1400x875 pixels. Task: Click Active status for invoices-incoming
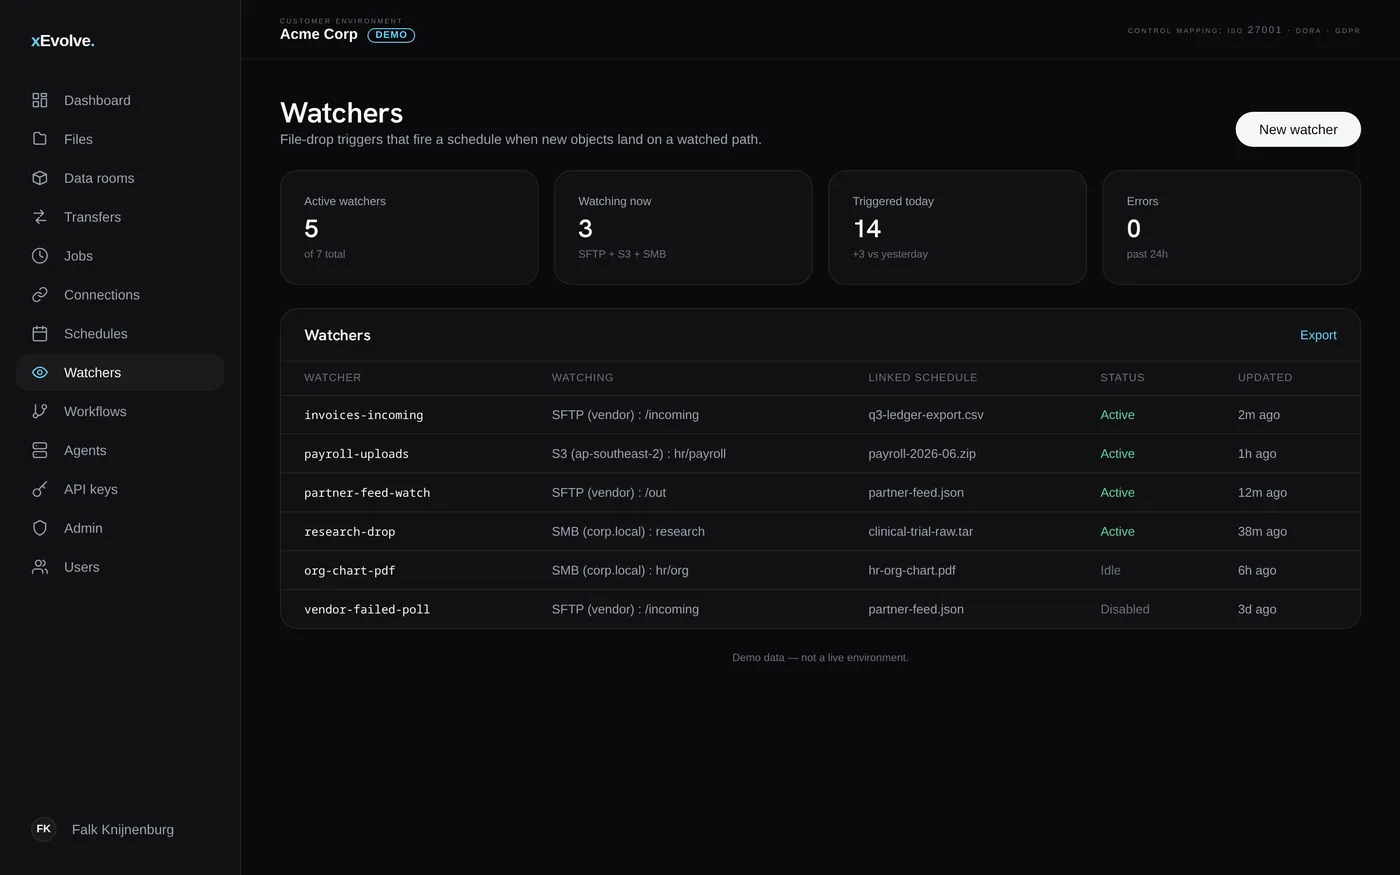(x=1118, y=415)
